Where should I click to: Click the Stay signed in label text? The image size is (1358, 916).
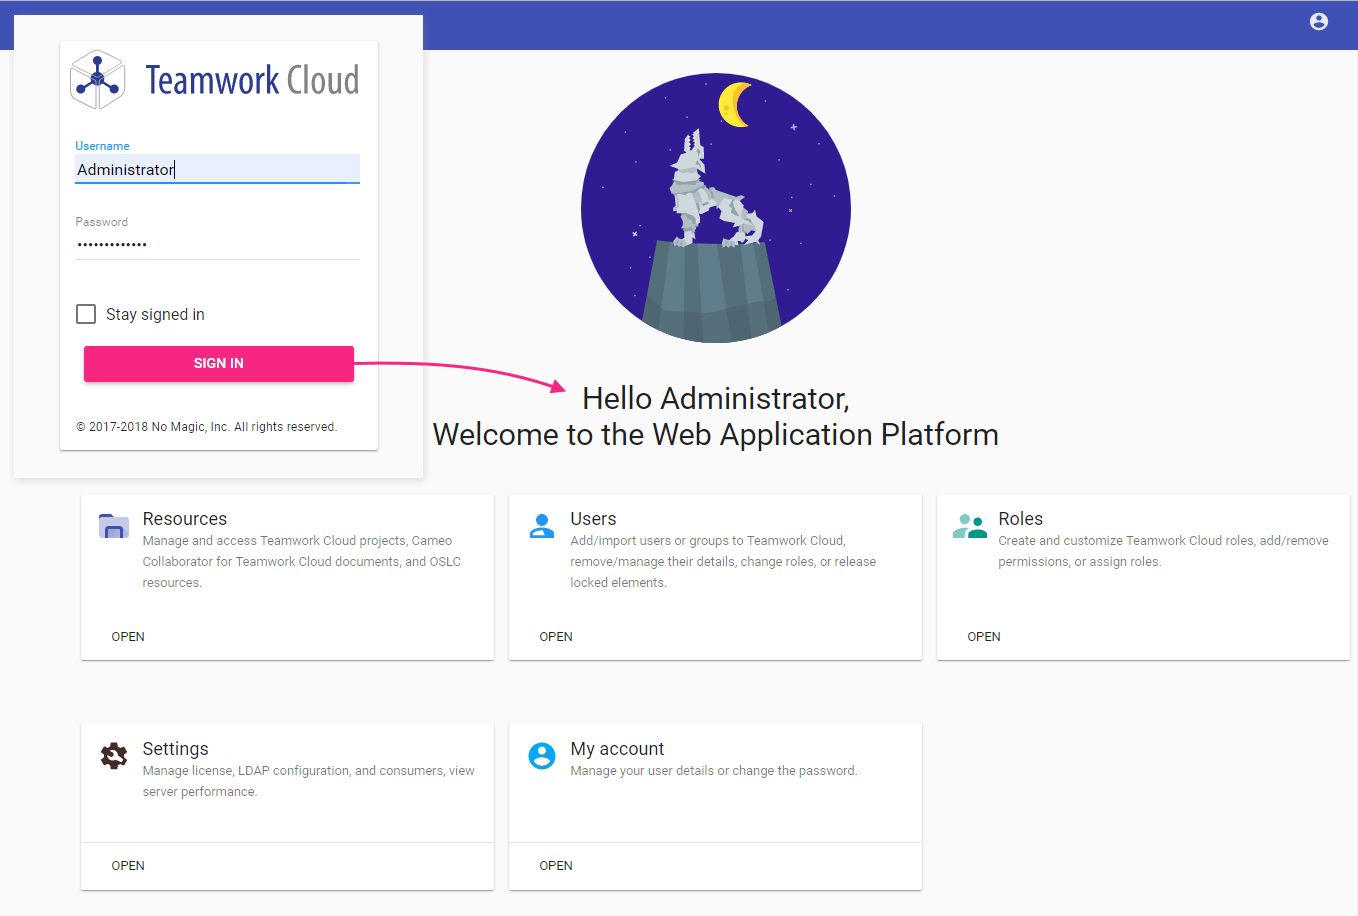155,315
